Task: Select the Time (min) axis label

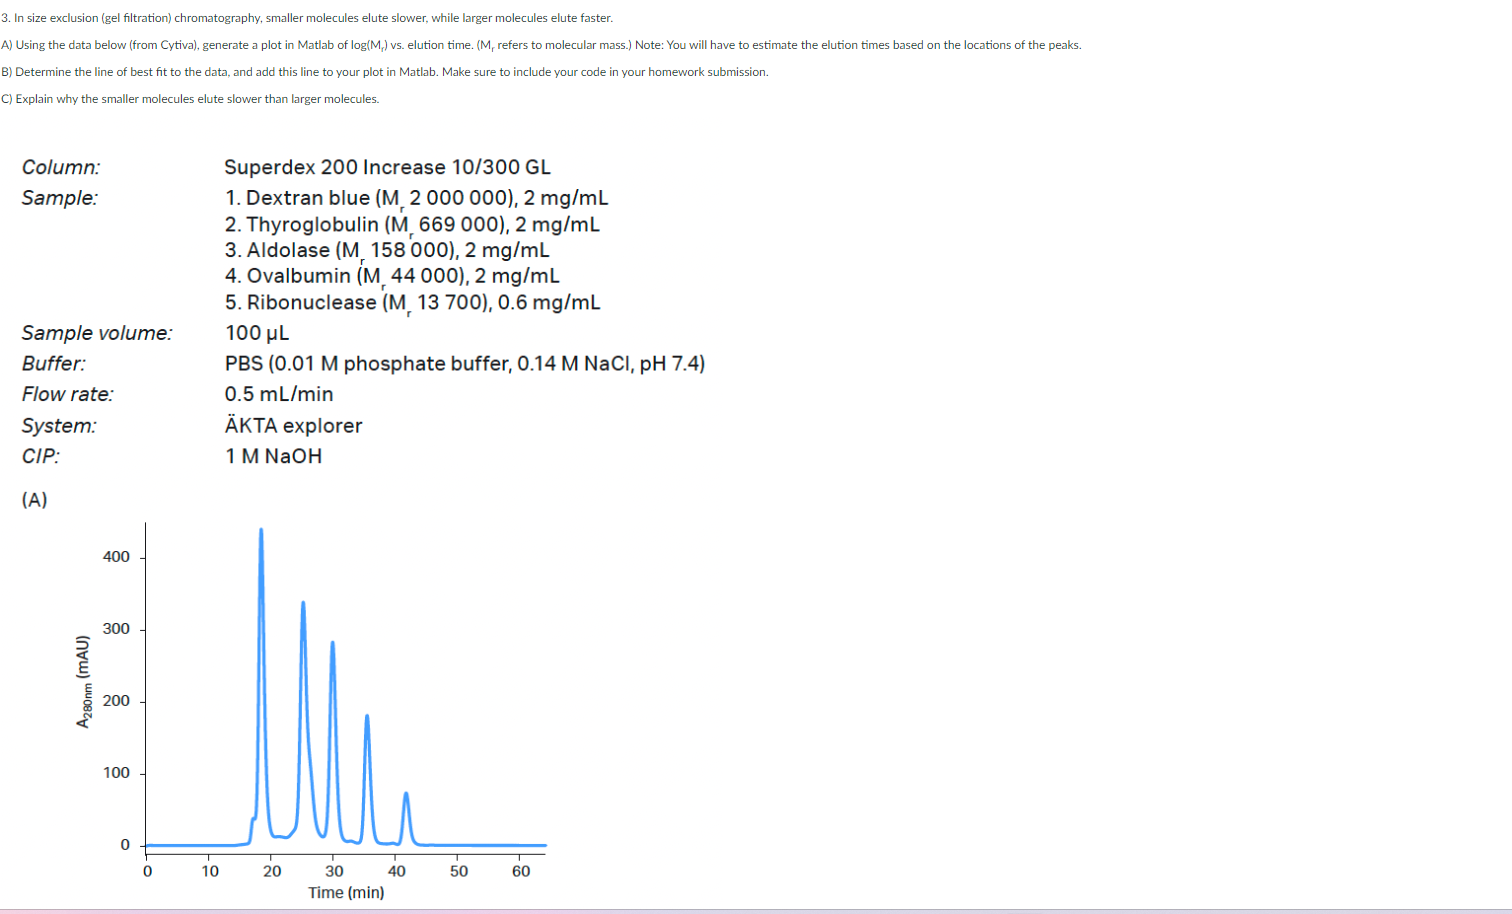Action: coord(345,892)
